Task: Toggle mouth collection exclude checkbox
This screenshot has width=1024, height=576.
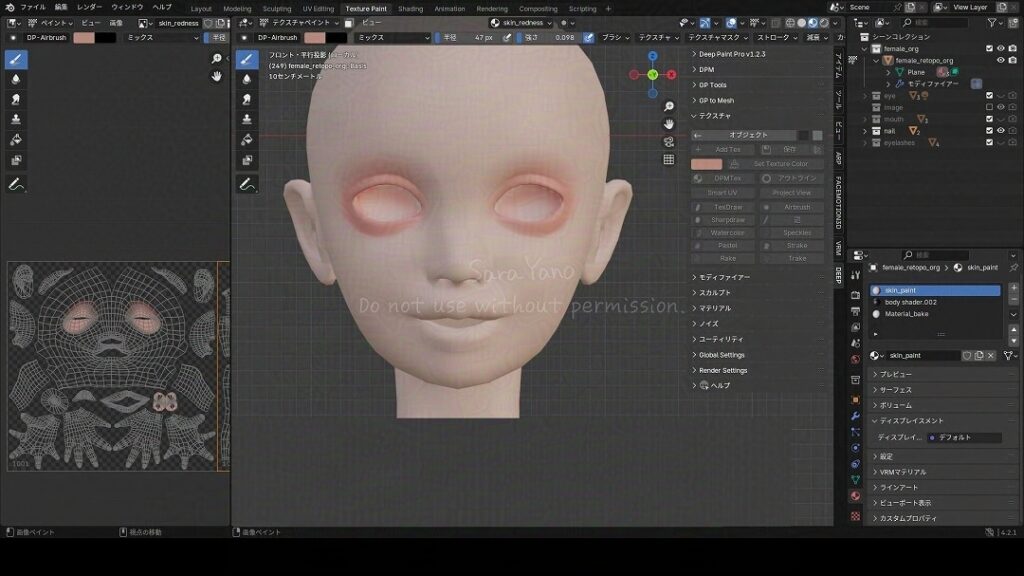Action: (989, 119)
